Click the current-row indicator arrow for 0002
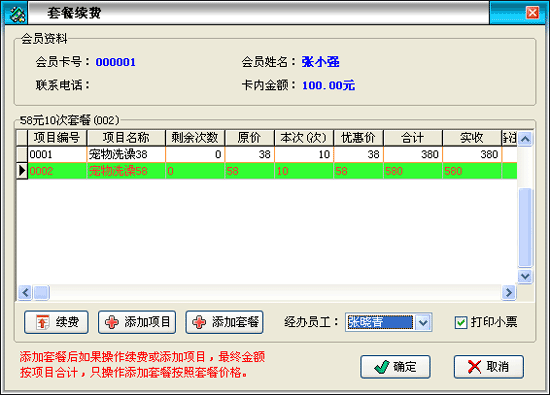 (22, 171)
